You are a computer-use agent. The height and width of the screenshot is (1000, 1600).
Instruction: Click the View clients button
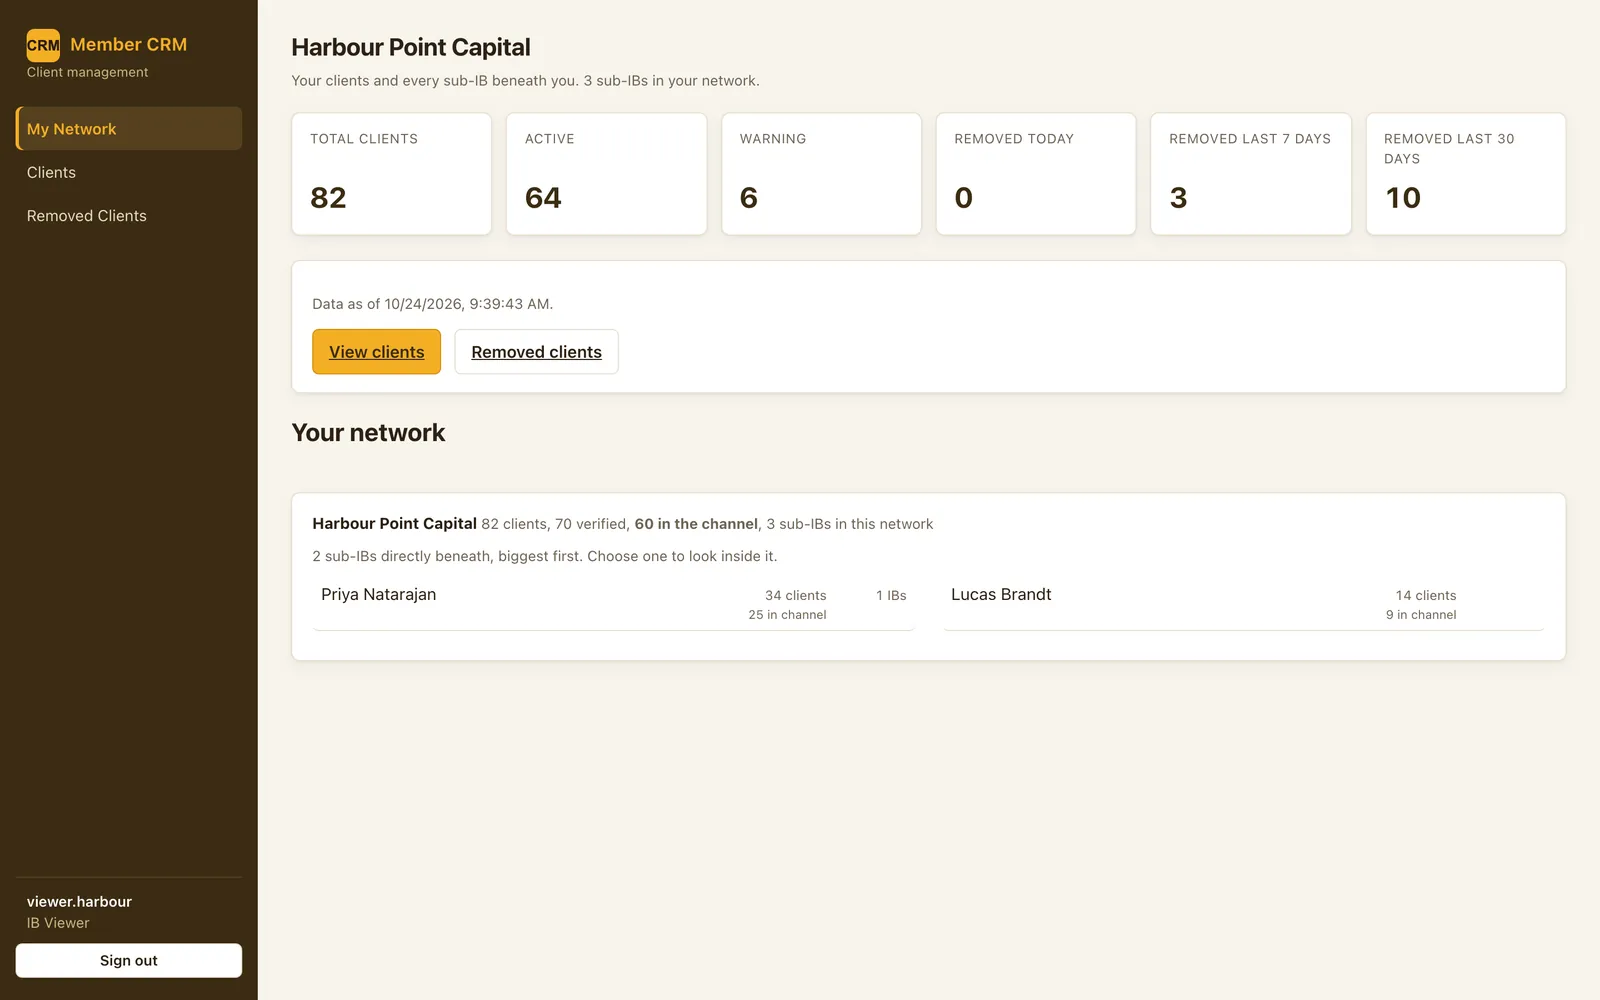point(376,352)
